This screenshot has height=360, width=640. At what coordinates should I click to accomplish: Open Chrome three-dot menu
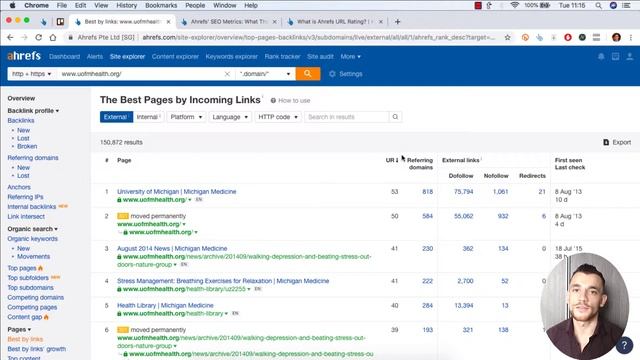[631, 38]
